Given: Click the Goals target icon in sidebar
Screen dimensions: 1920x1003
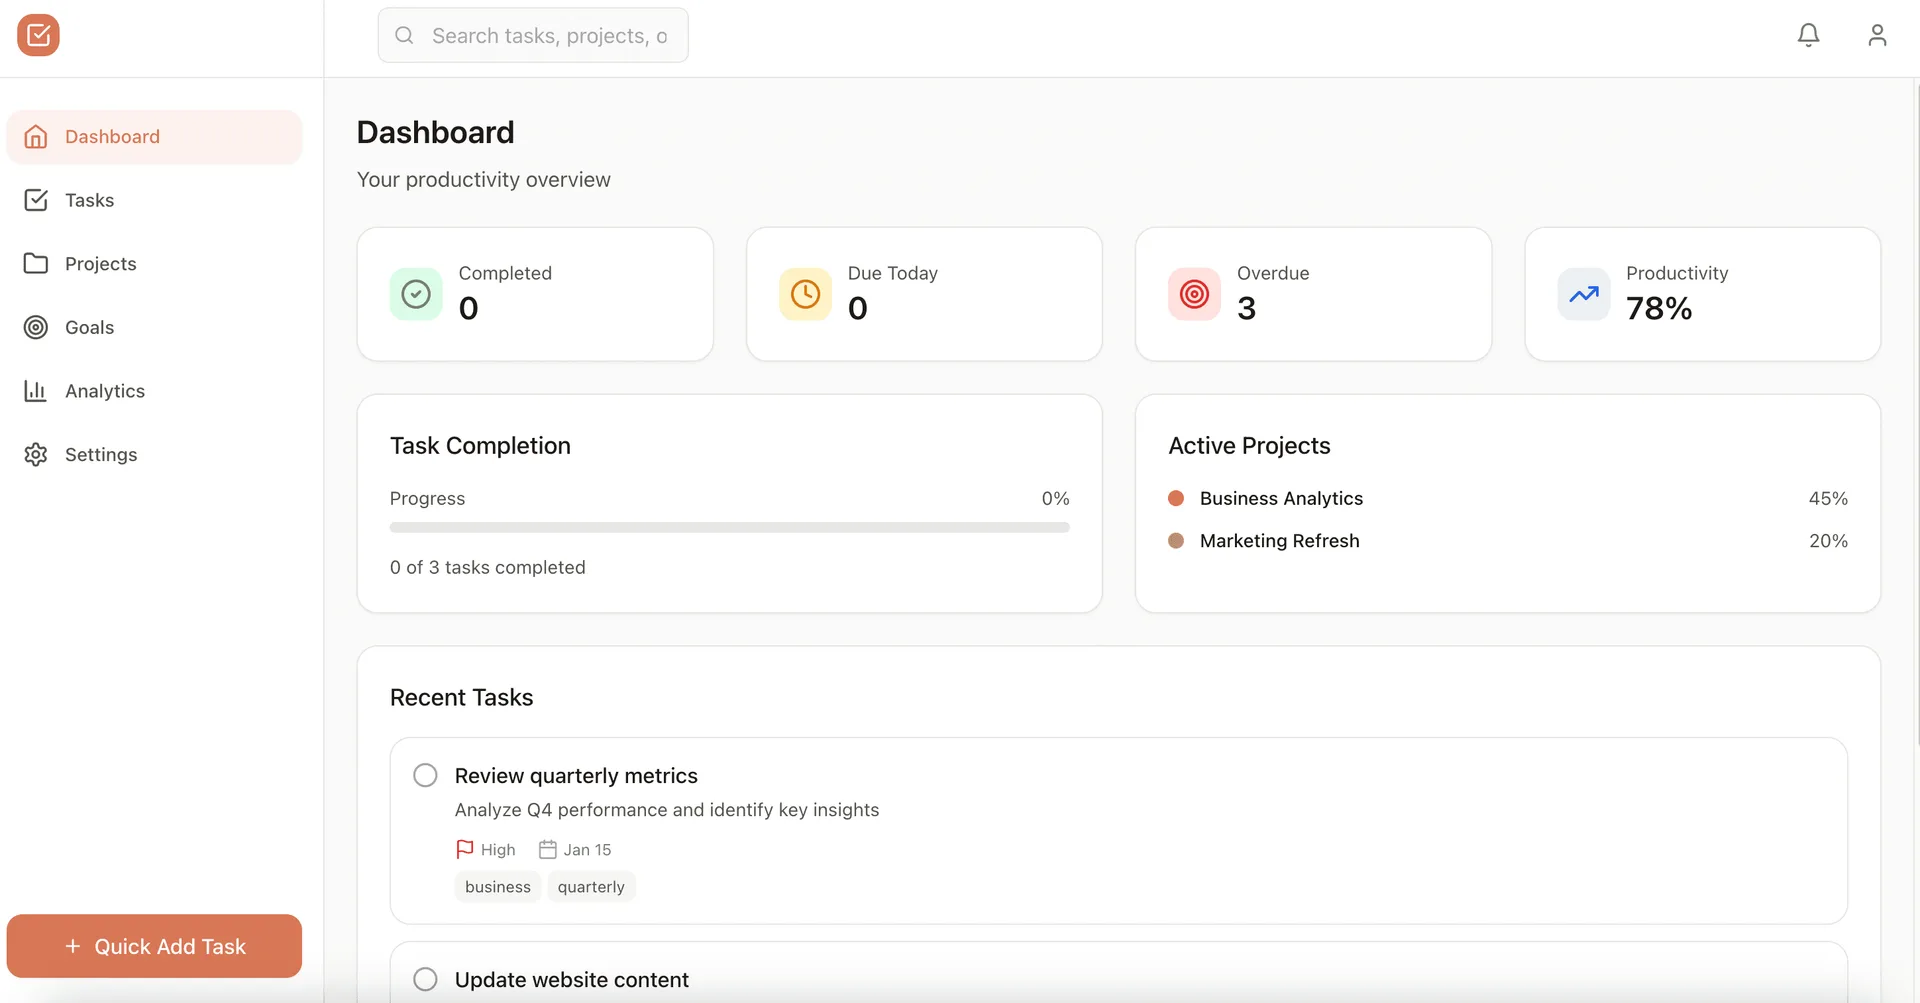Looking at the screenshot, I should tap(36, 327).
